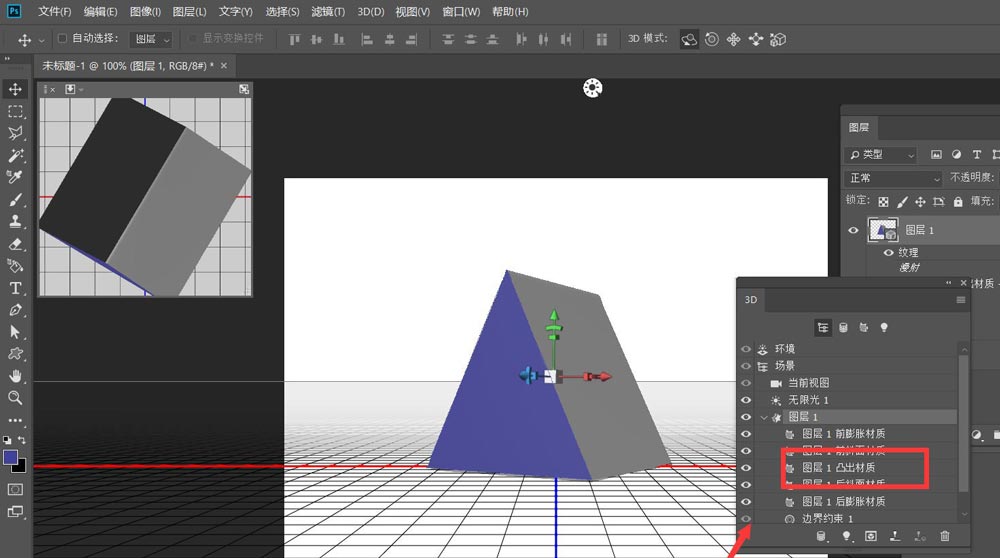This screenshot has height=558, width=1000.
Task: Select 当前视图 in 3D panel
Action: (809, 383)
